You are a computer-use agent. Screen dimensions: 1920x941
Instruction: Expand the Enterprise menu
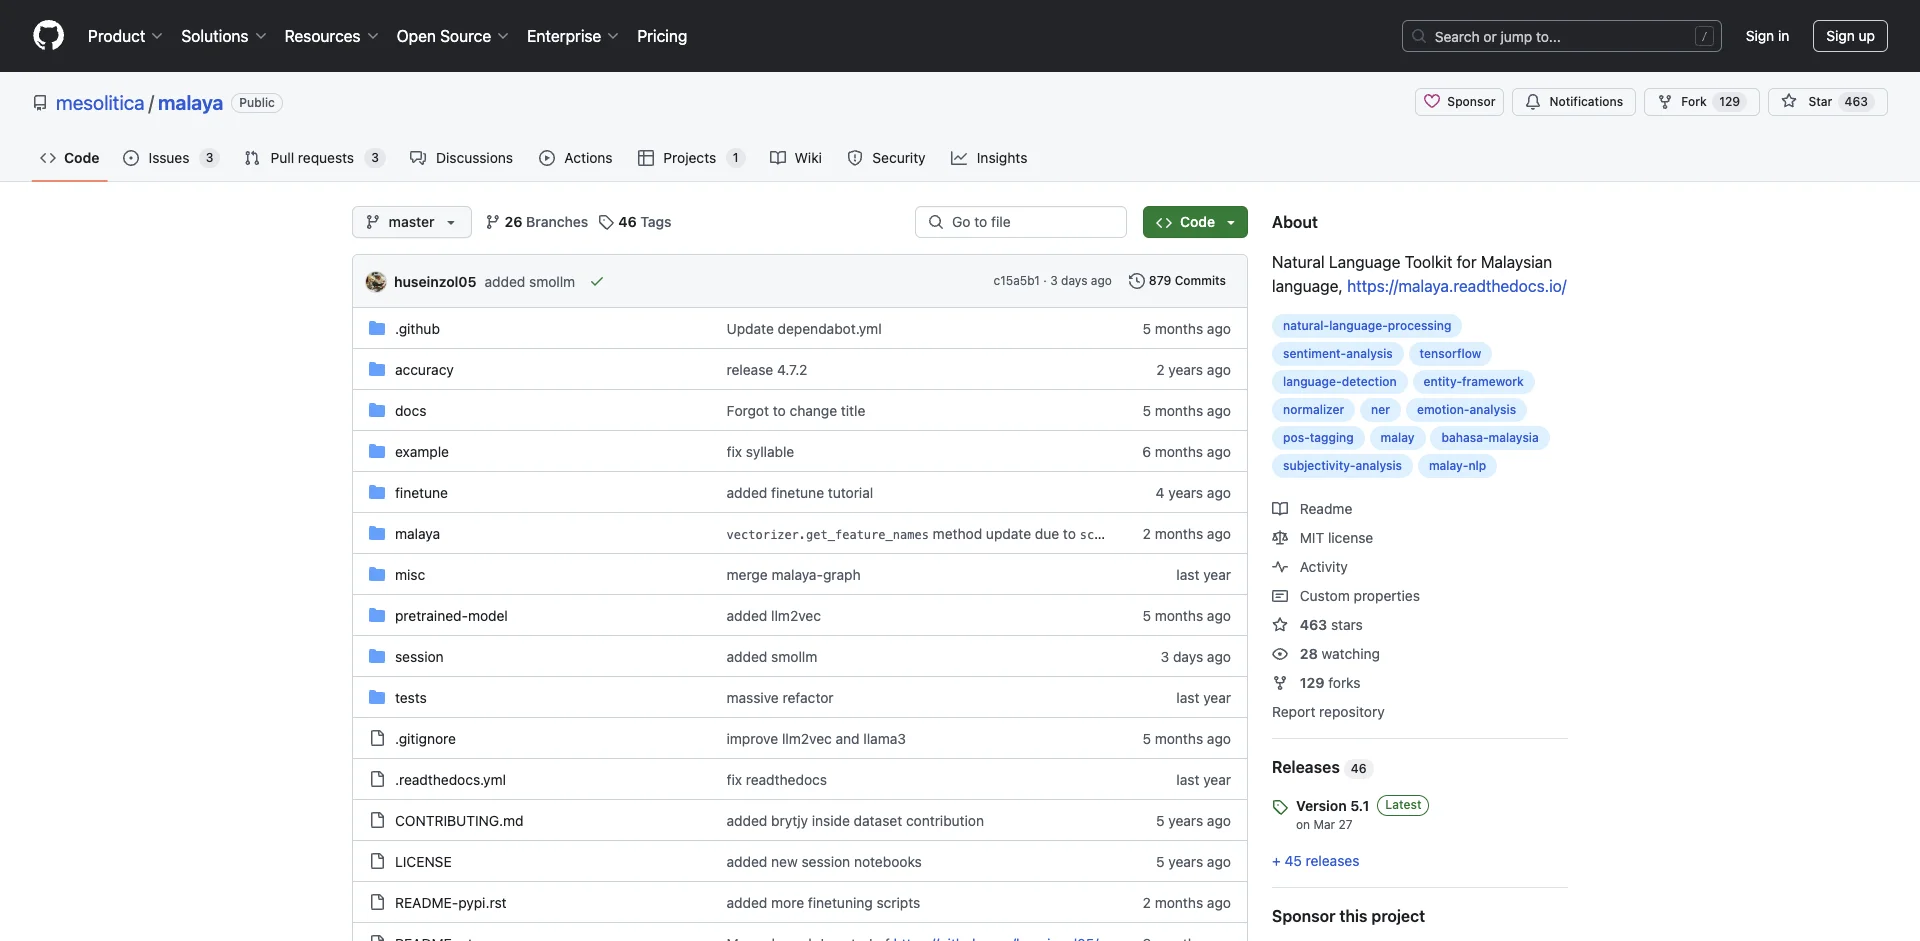(572, 36)
